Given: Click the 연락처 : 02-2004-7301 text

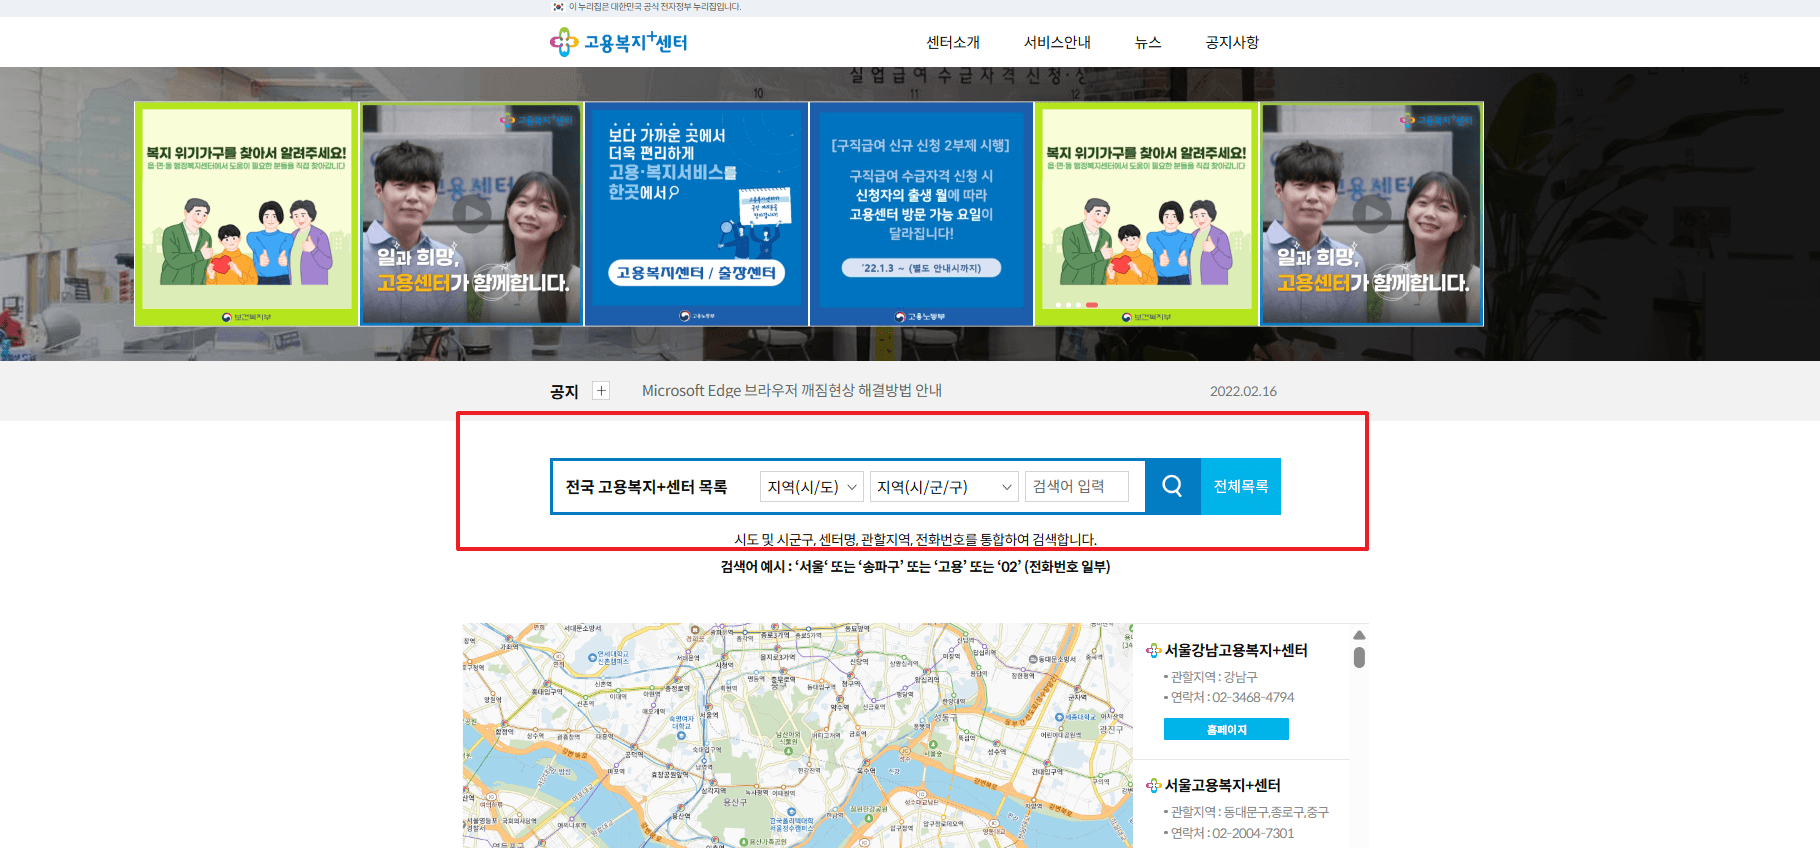Looking at the screenshot, I should 1232,833.
